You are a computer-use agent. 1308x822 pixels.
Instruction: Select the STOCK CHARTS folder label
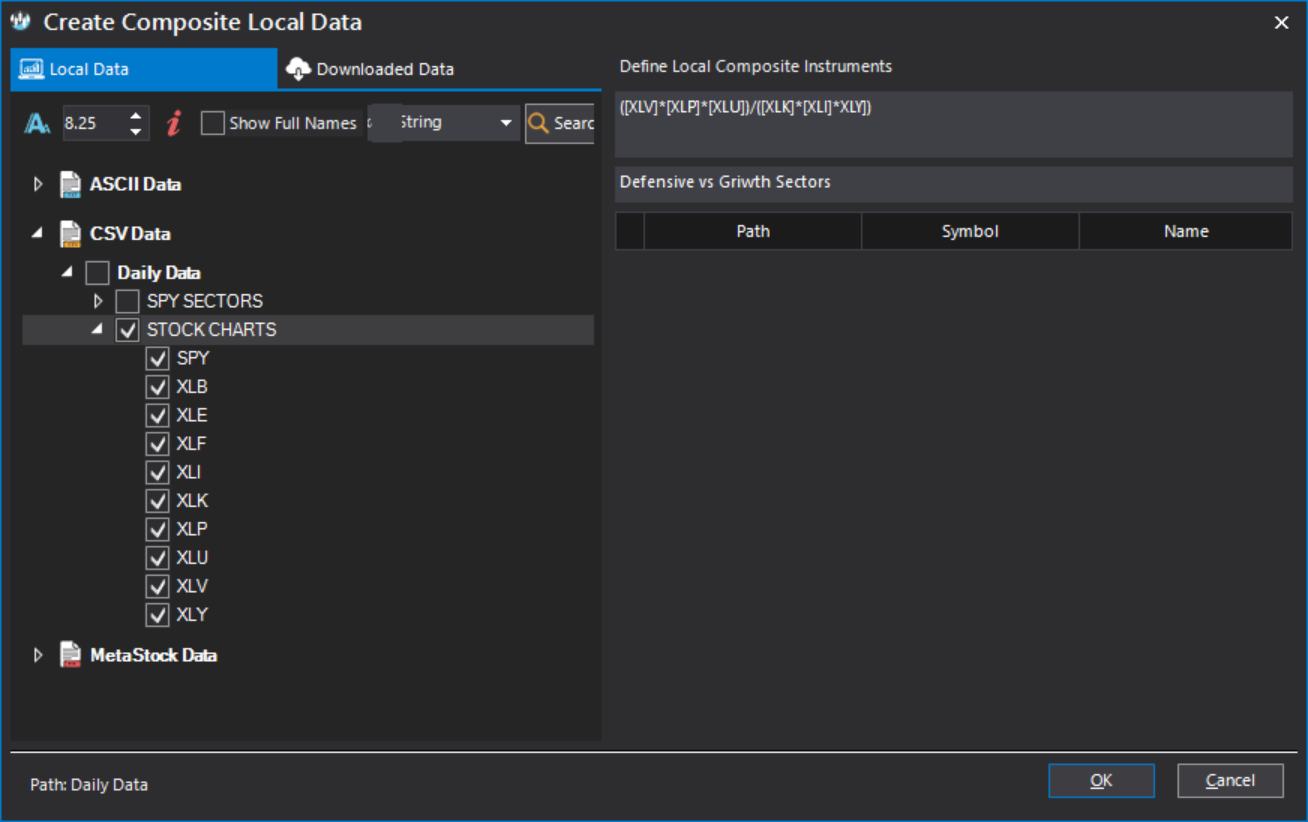[212, 330]
